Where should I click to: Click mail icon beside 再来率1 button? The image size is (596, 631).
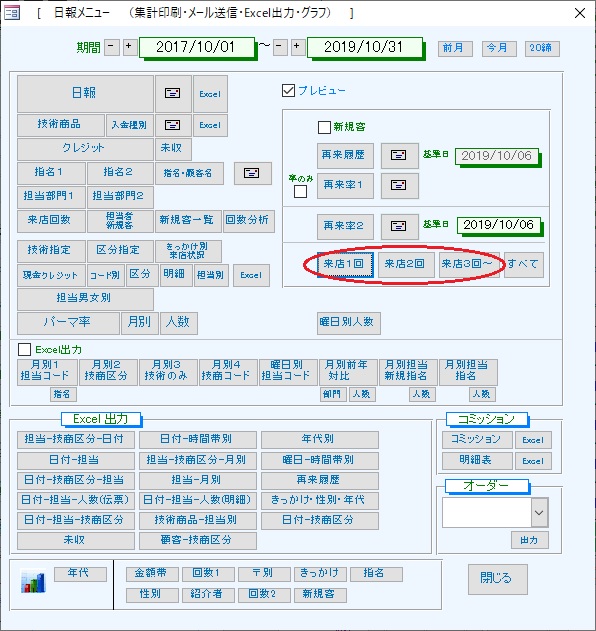point(399,186)
